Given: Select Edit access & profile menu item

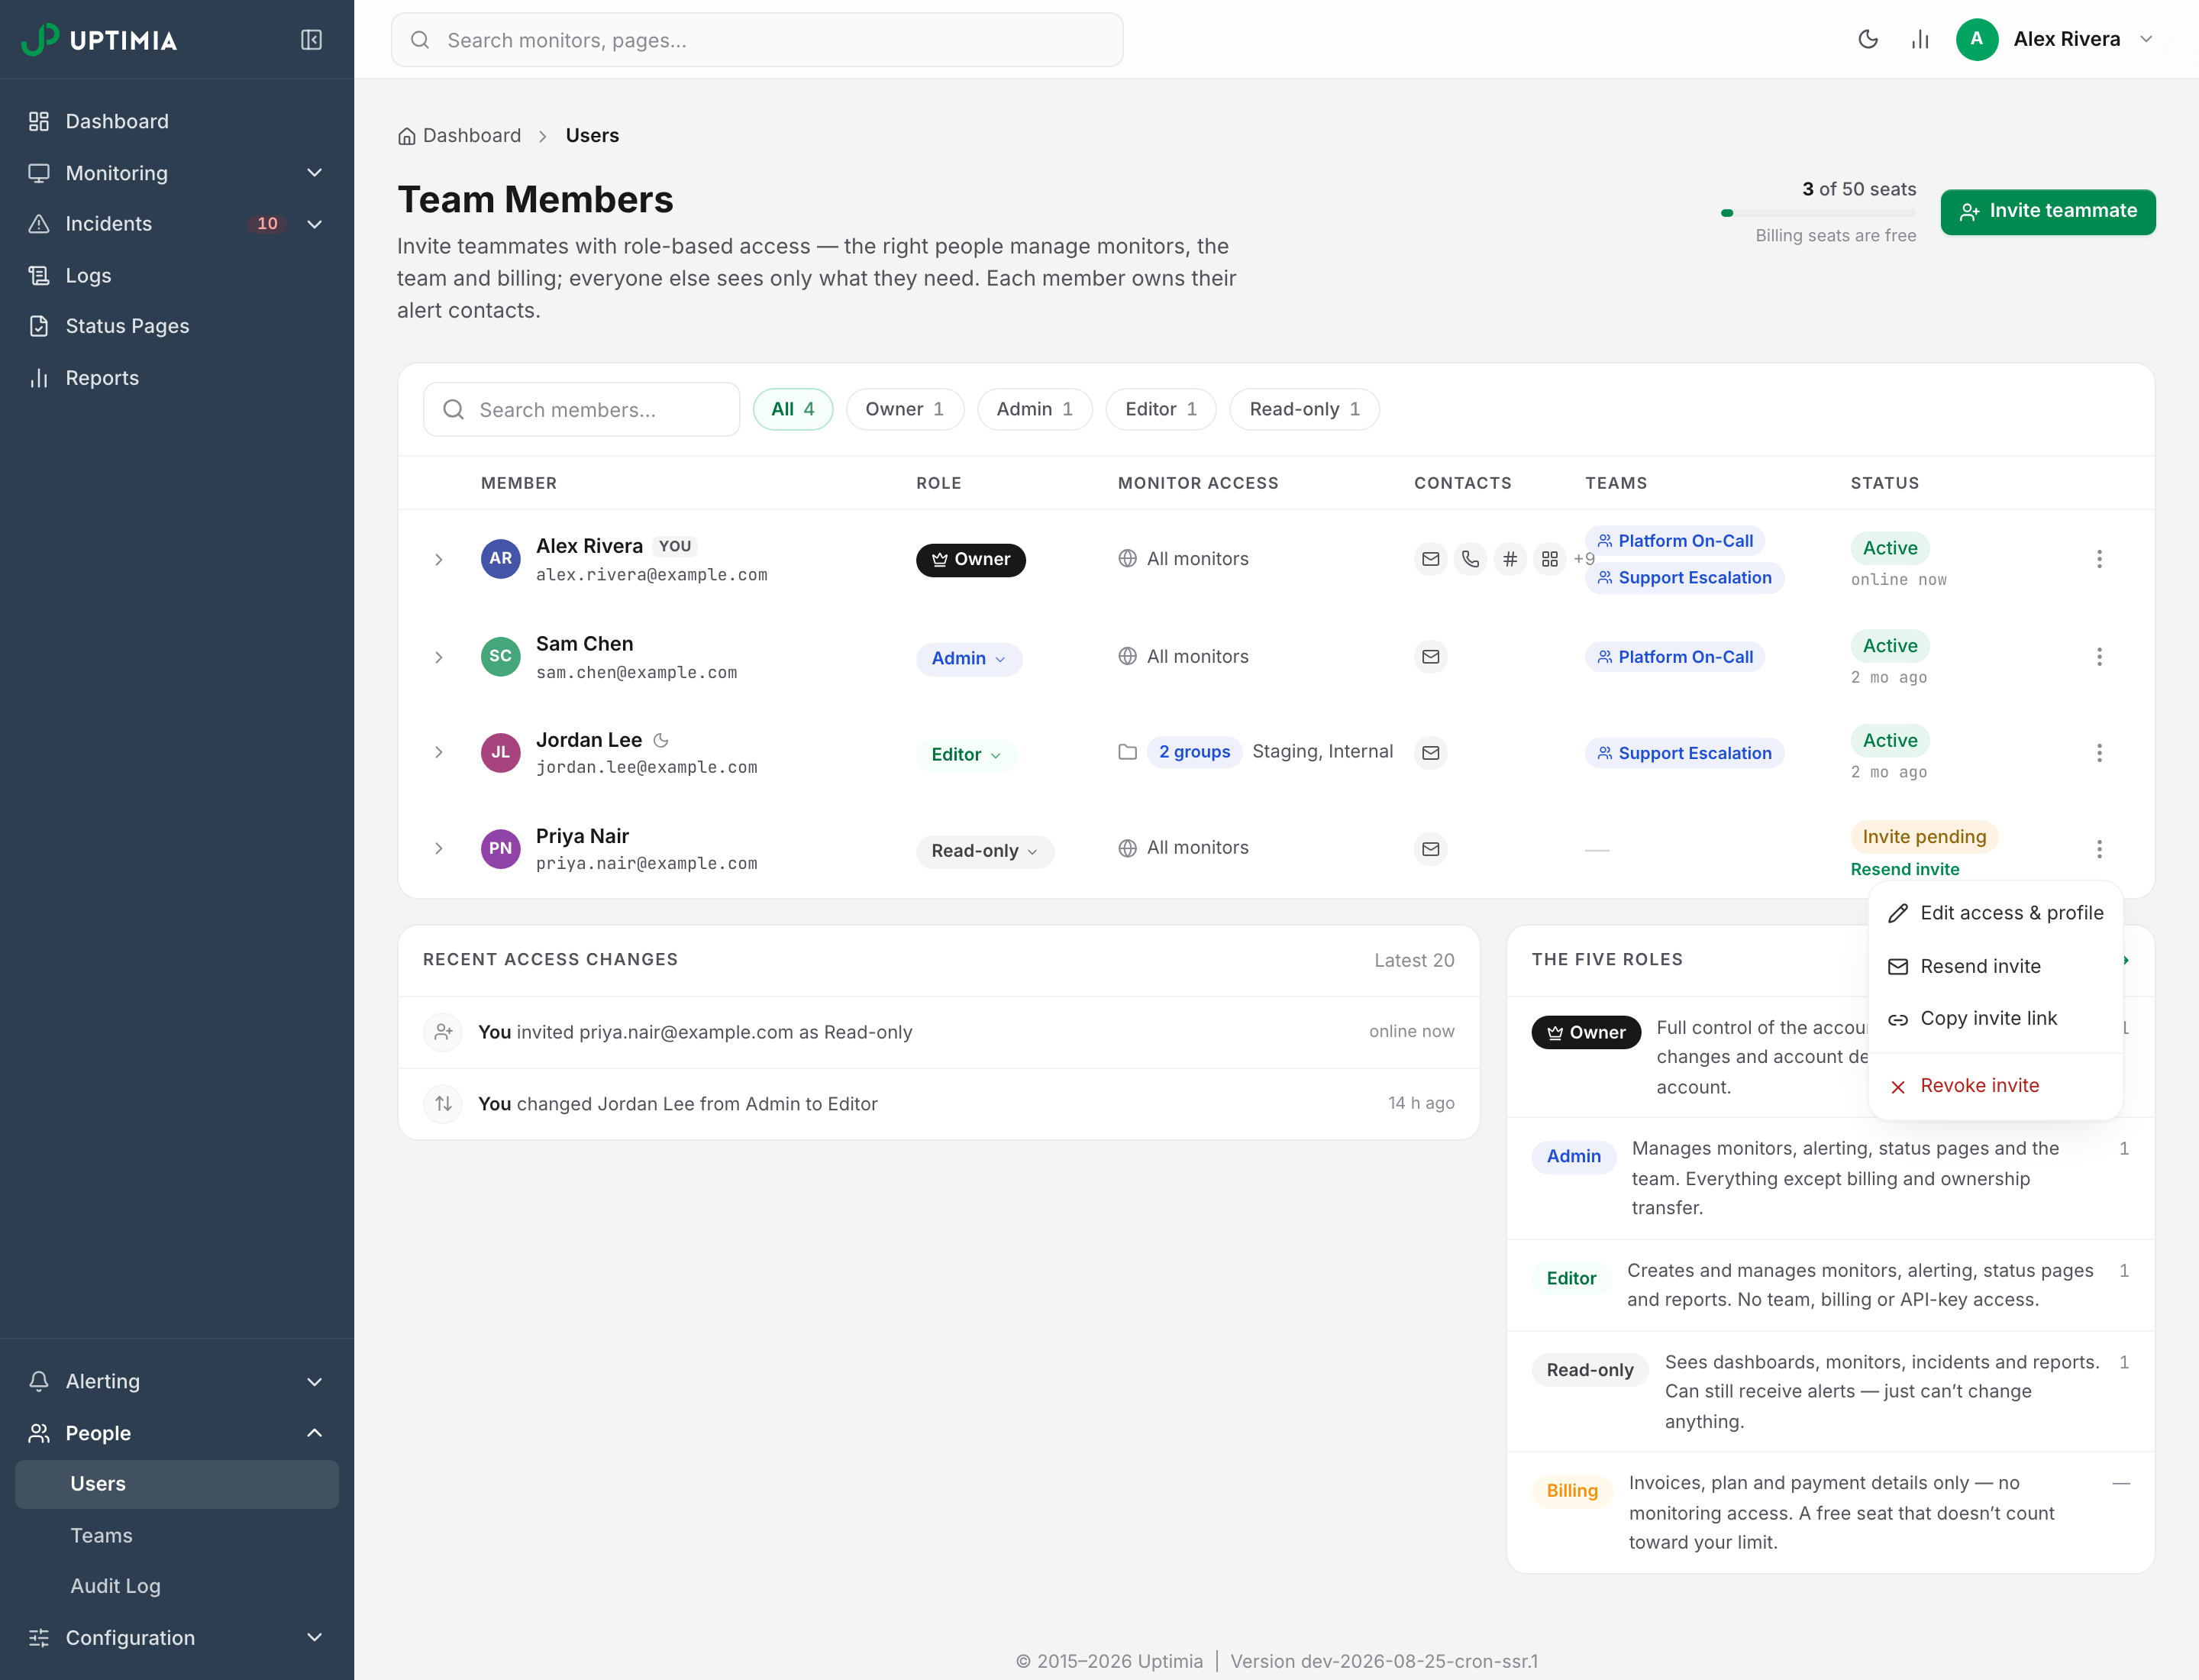Looking at the screenshot, I should [1995, 913].
